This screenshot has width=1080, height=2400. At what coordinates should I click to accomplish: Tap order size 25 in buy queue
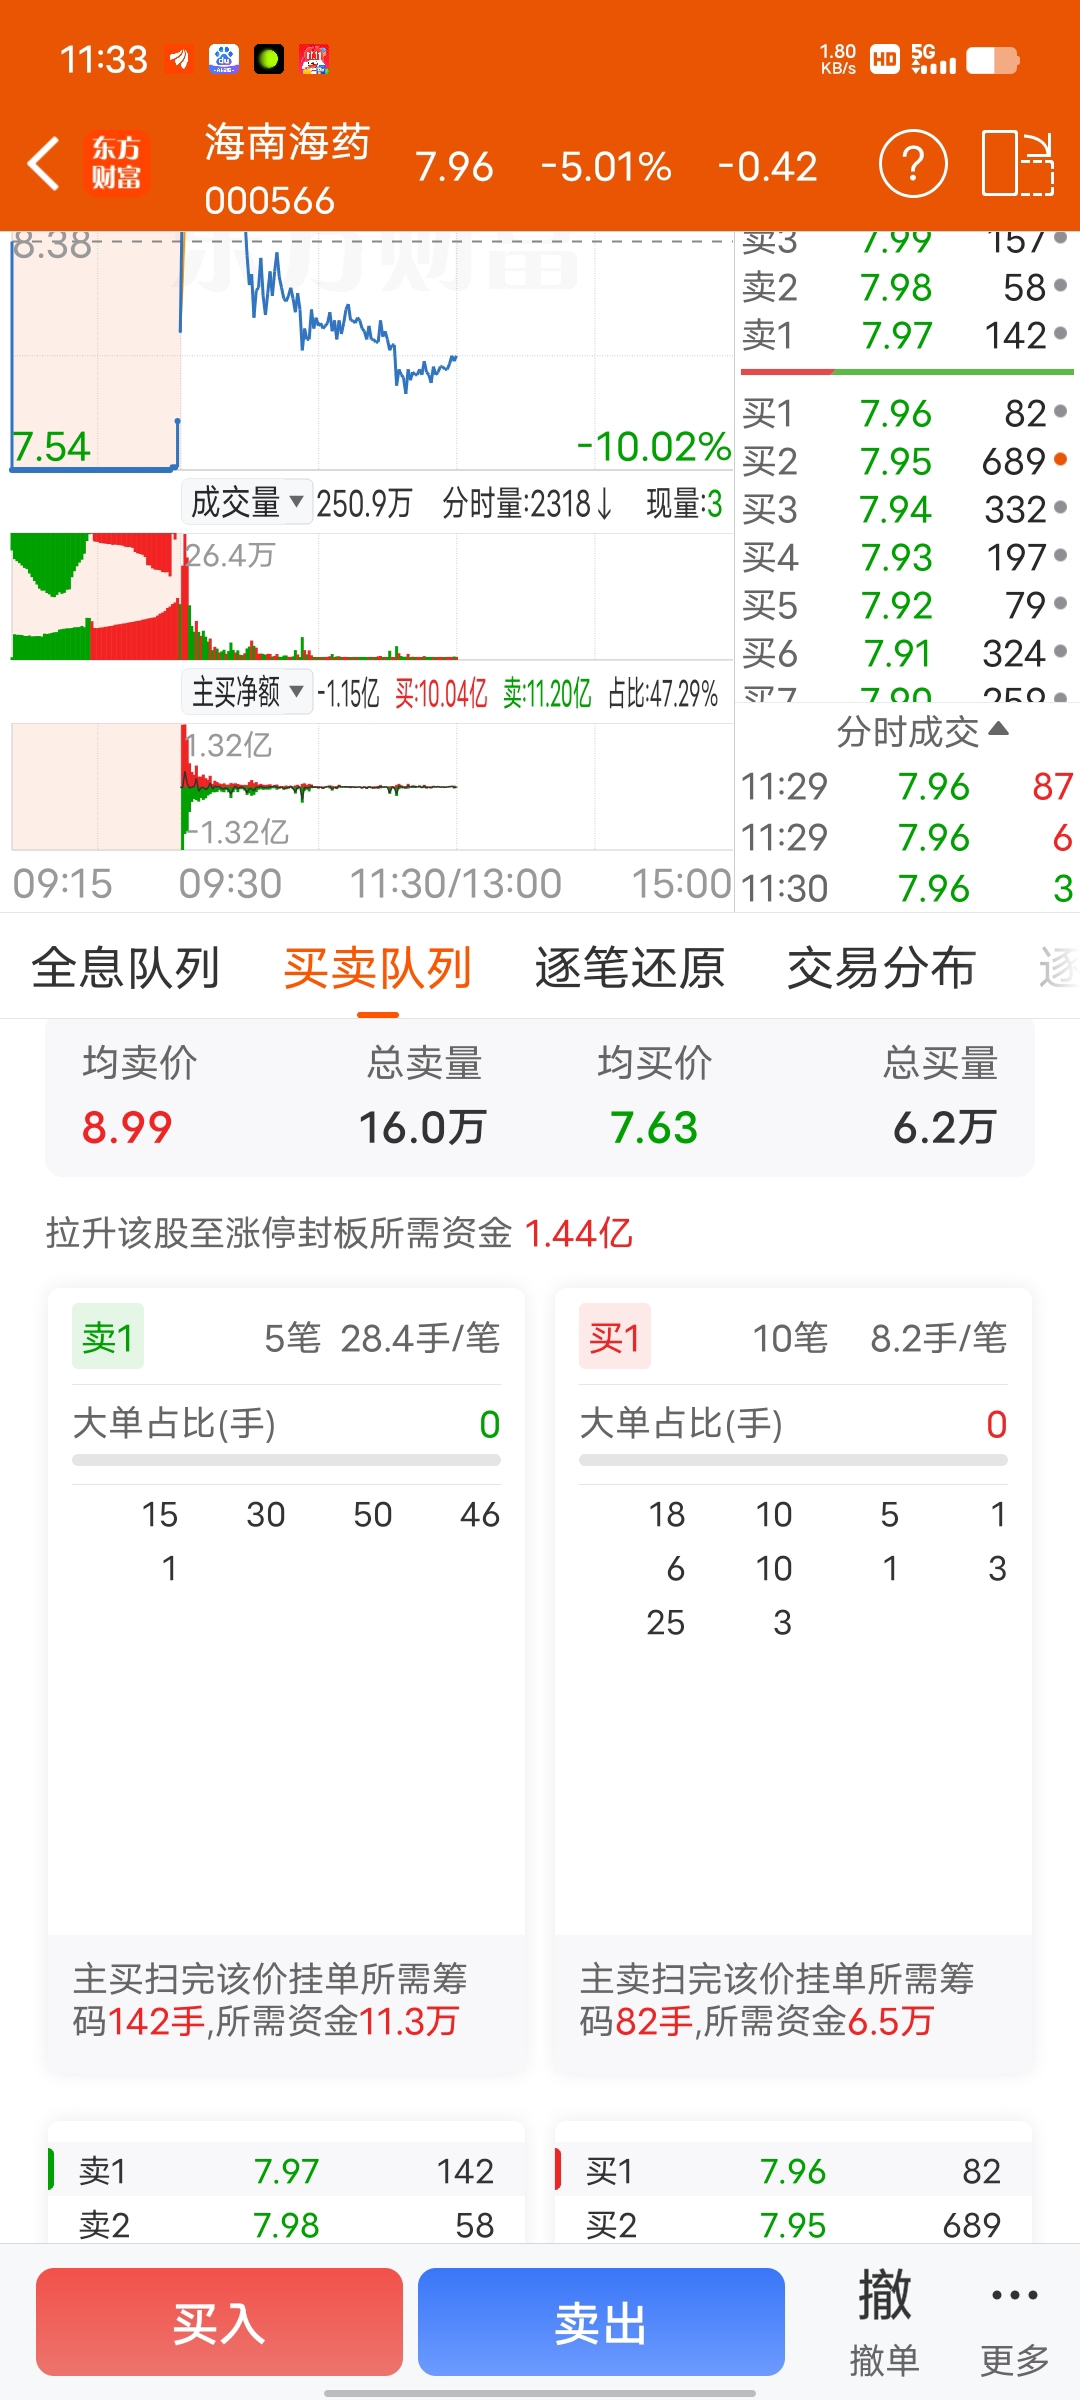point(665,1622)
